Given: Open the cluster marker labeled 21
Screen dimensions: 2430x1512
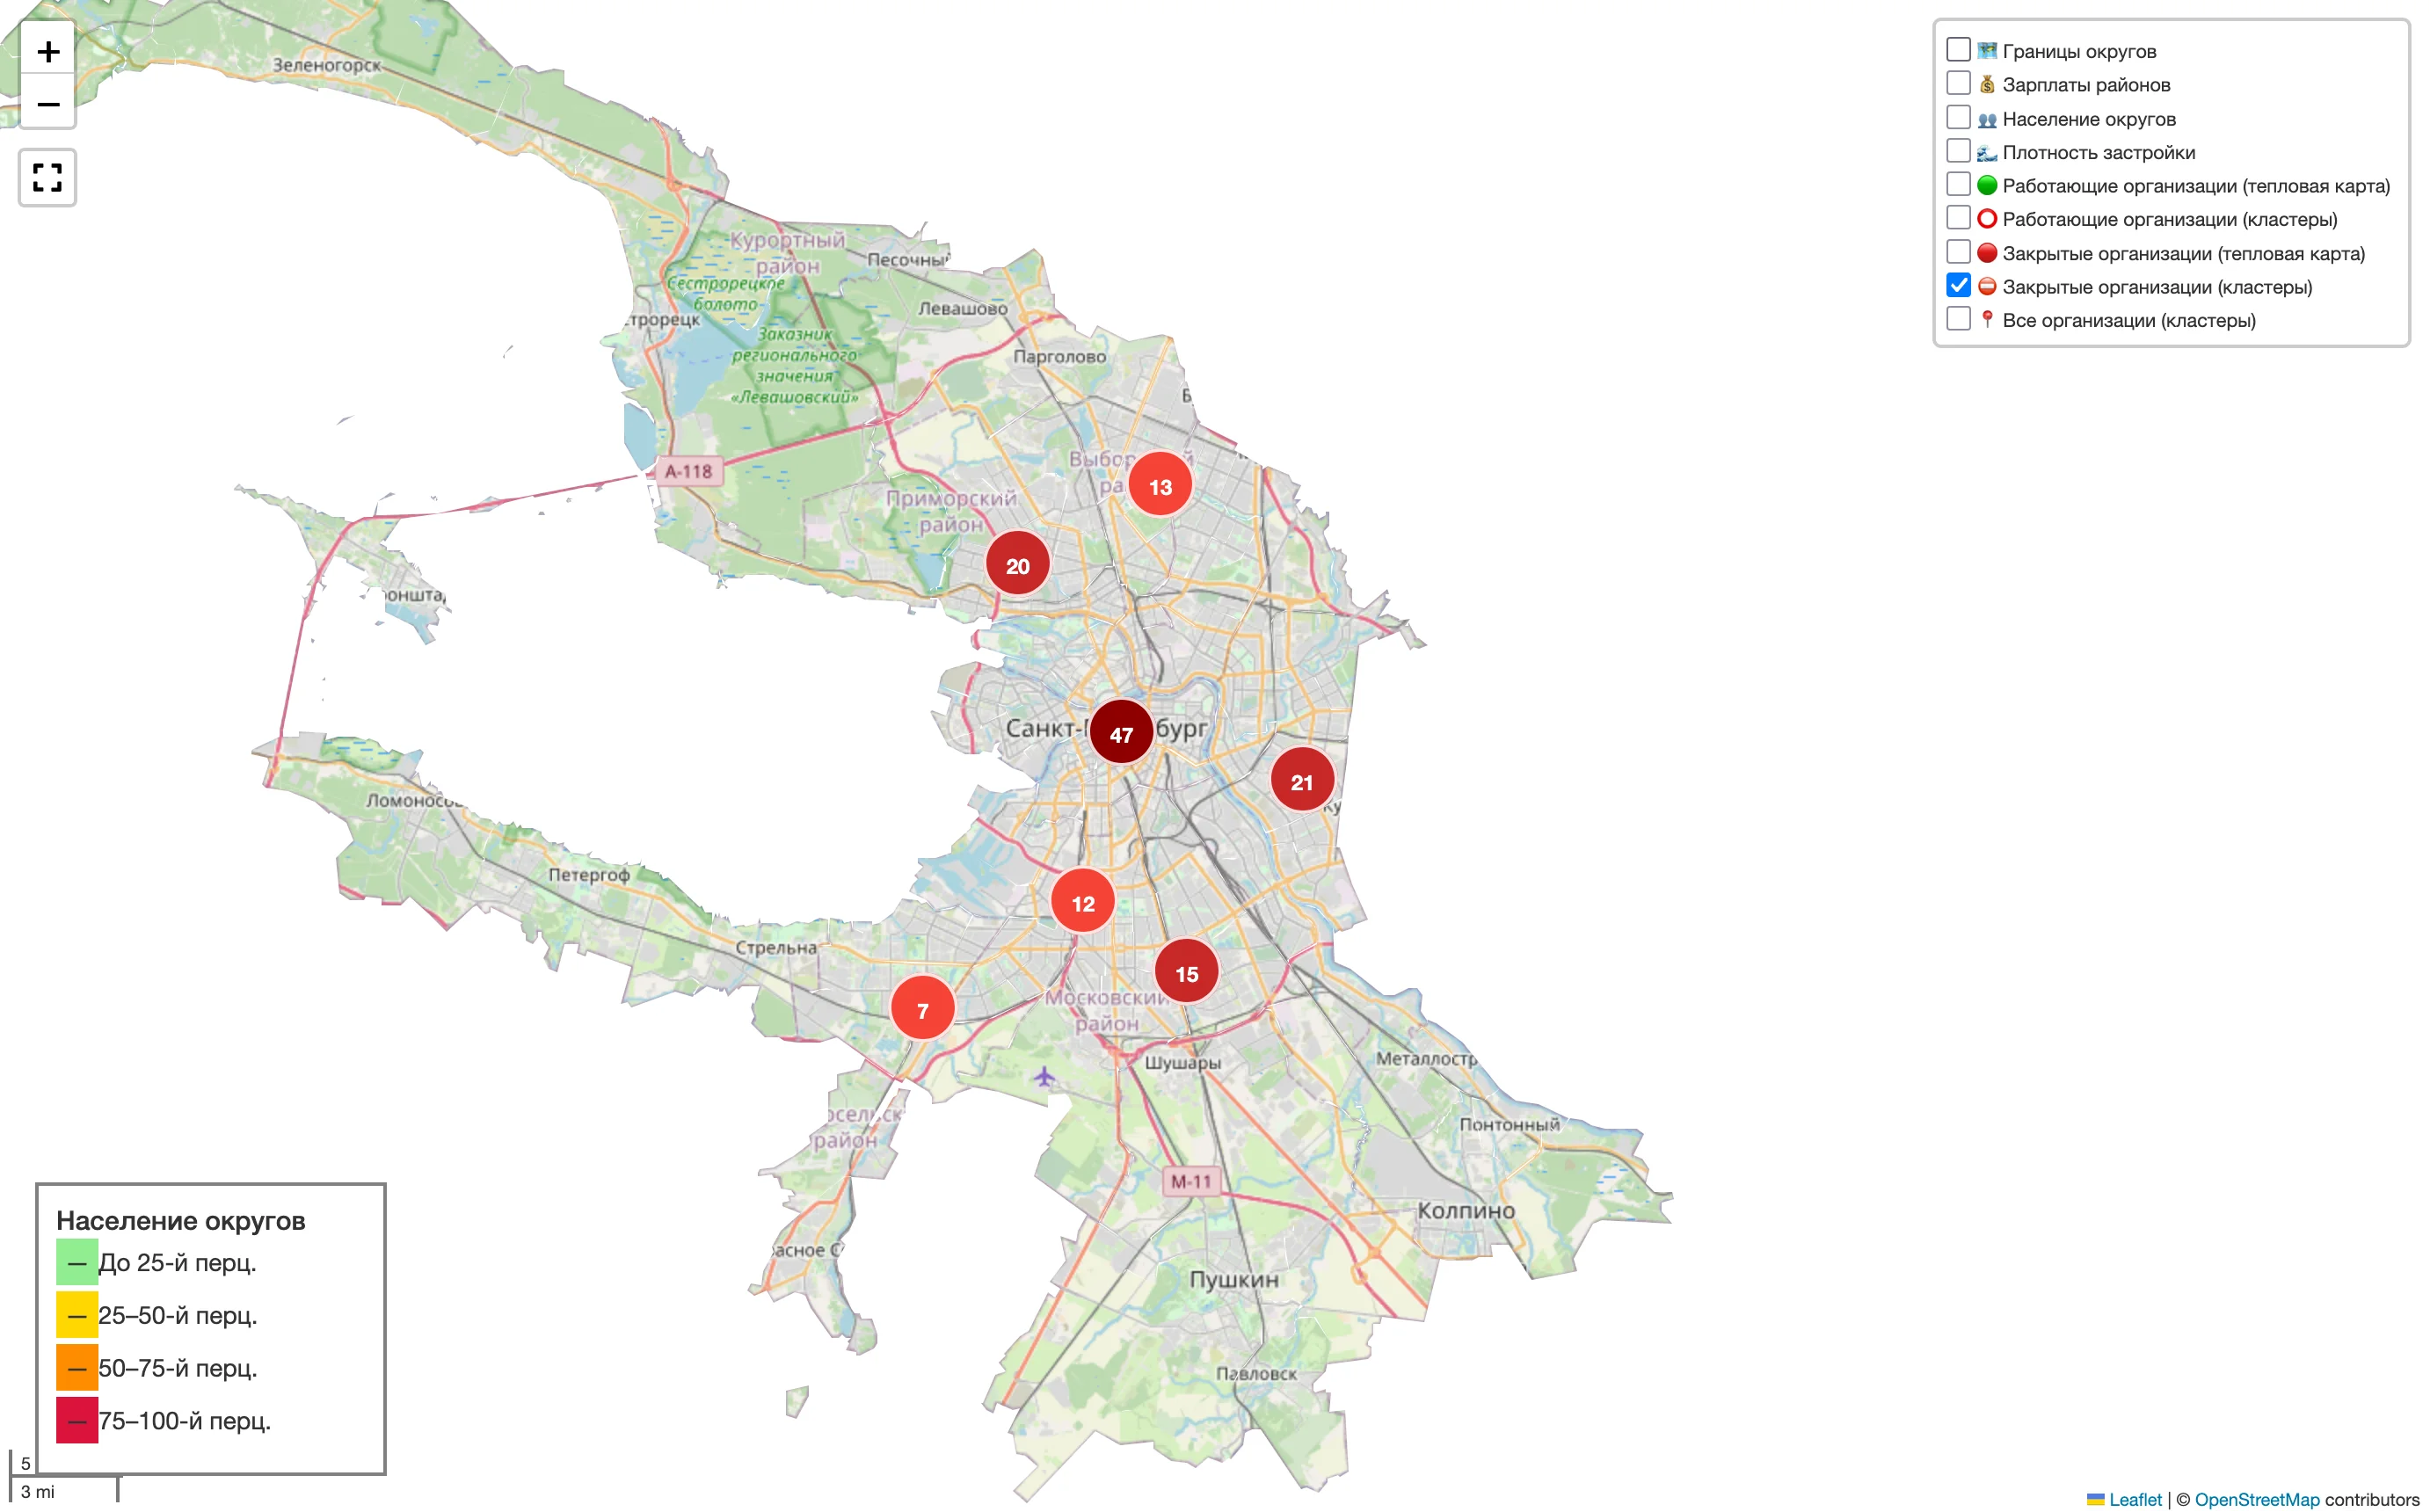Looking at the screenshot, I should click(x=1301, y=781).
